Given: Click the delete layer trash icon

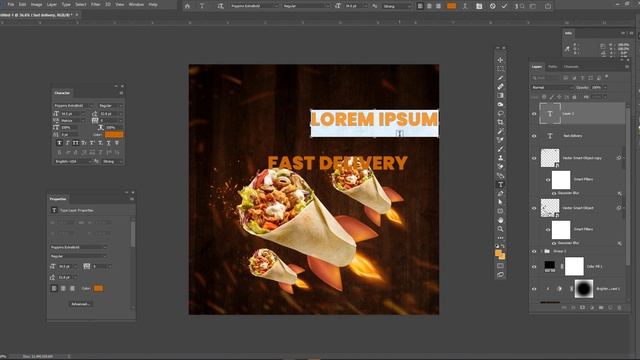Looking at the screenshot, I should click(x=619, y=307).
